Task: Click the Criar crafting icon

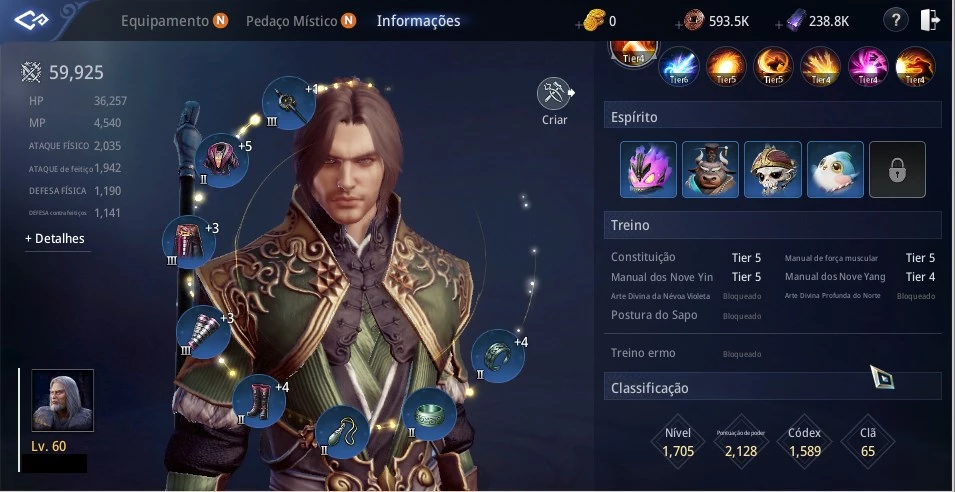Action: [554, 94]
